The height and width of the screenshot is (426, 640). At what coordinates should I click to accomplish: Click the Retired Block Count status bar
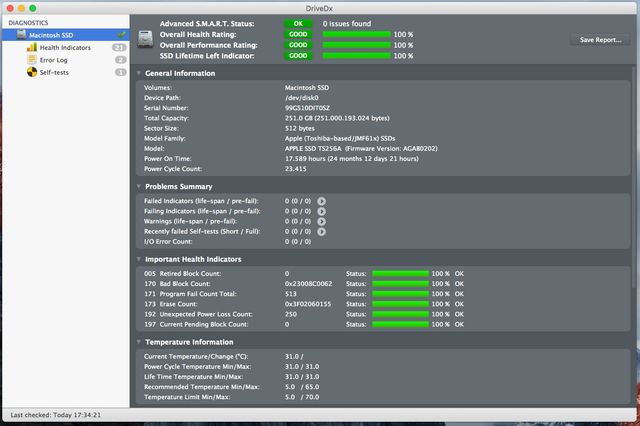pos(400,273)
